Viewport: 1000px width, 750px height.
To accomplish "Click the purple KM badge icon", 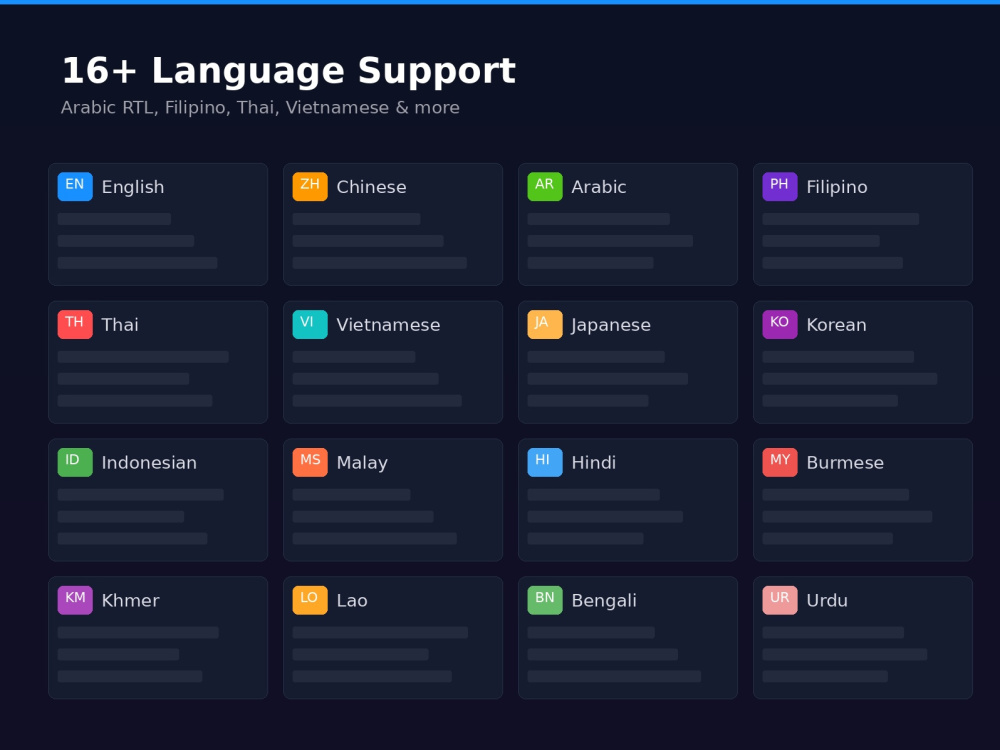I will tap(75, 600).
